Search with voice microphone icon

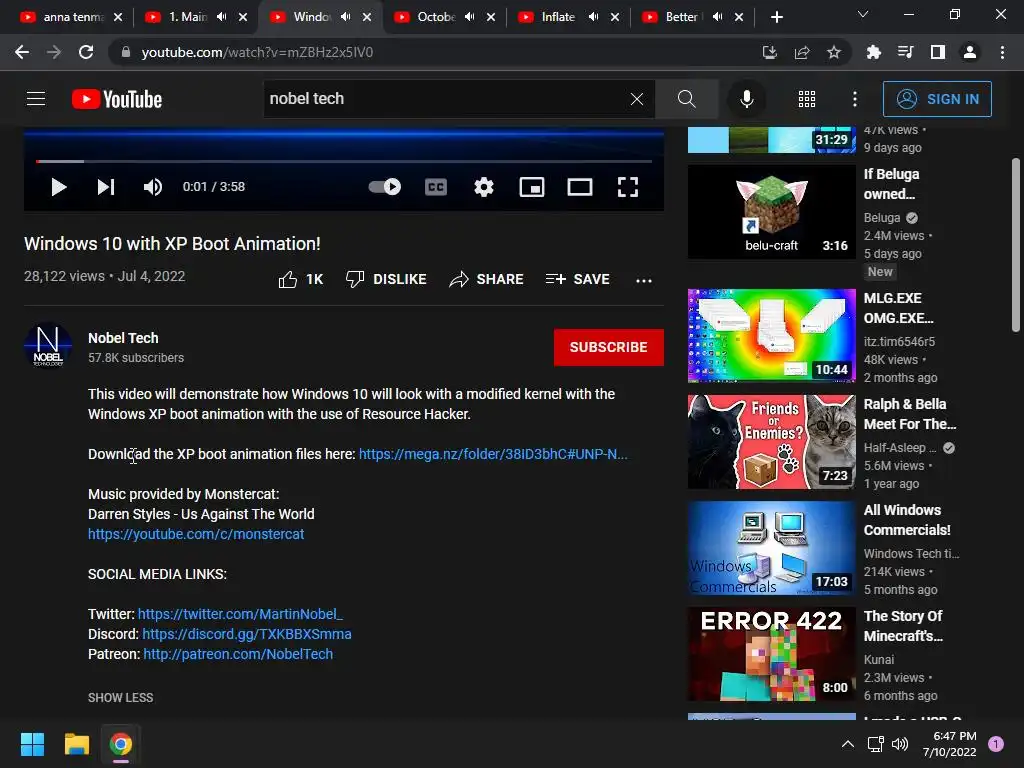point(746,99)
